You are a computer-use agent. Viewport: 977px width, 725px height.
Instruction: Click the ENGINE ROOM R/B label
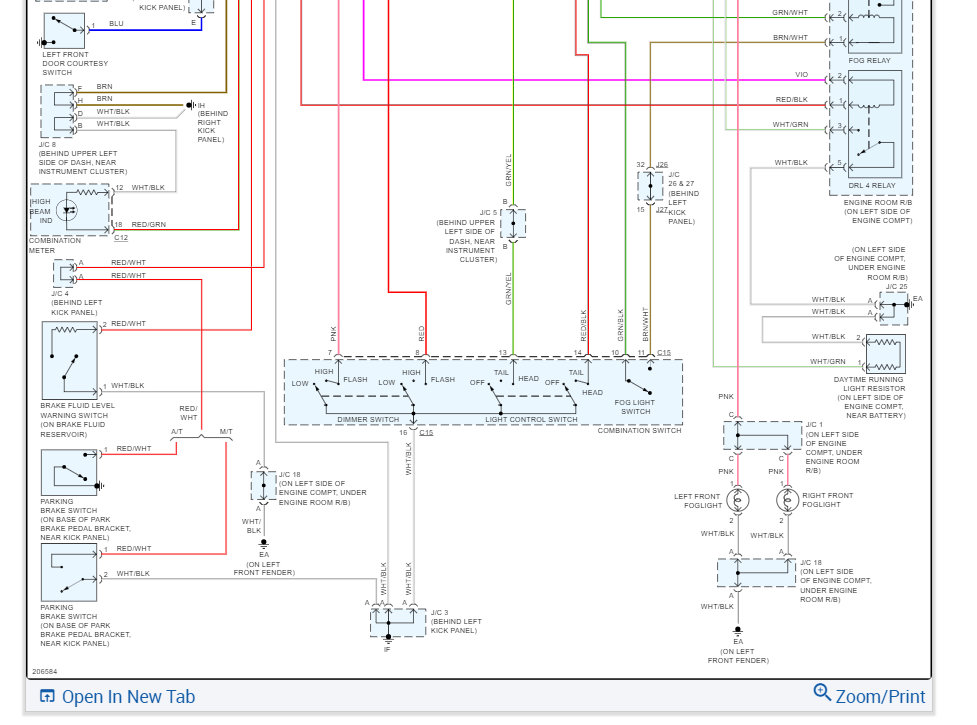(877, 202)
